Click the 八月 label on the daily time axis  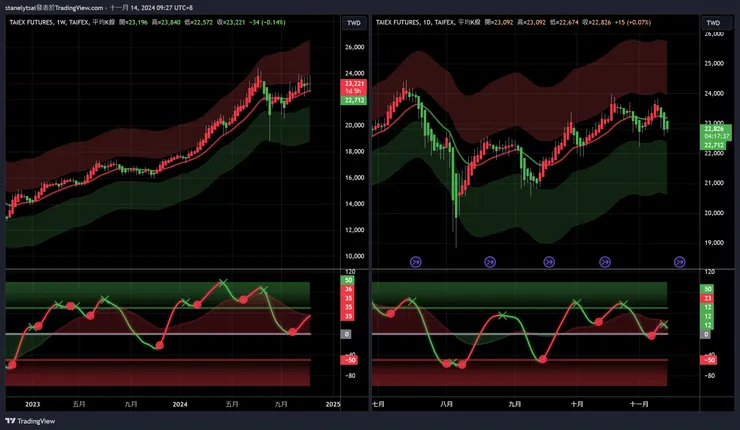coord(446,404)
